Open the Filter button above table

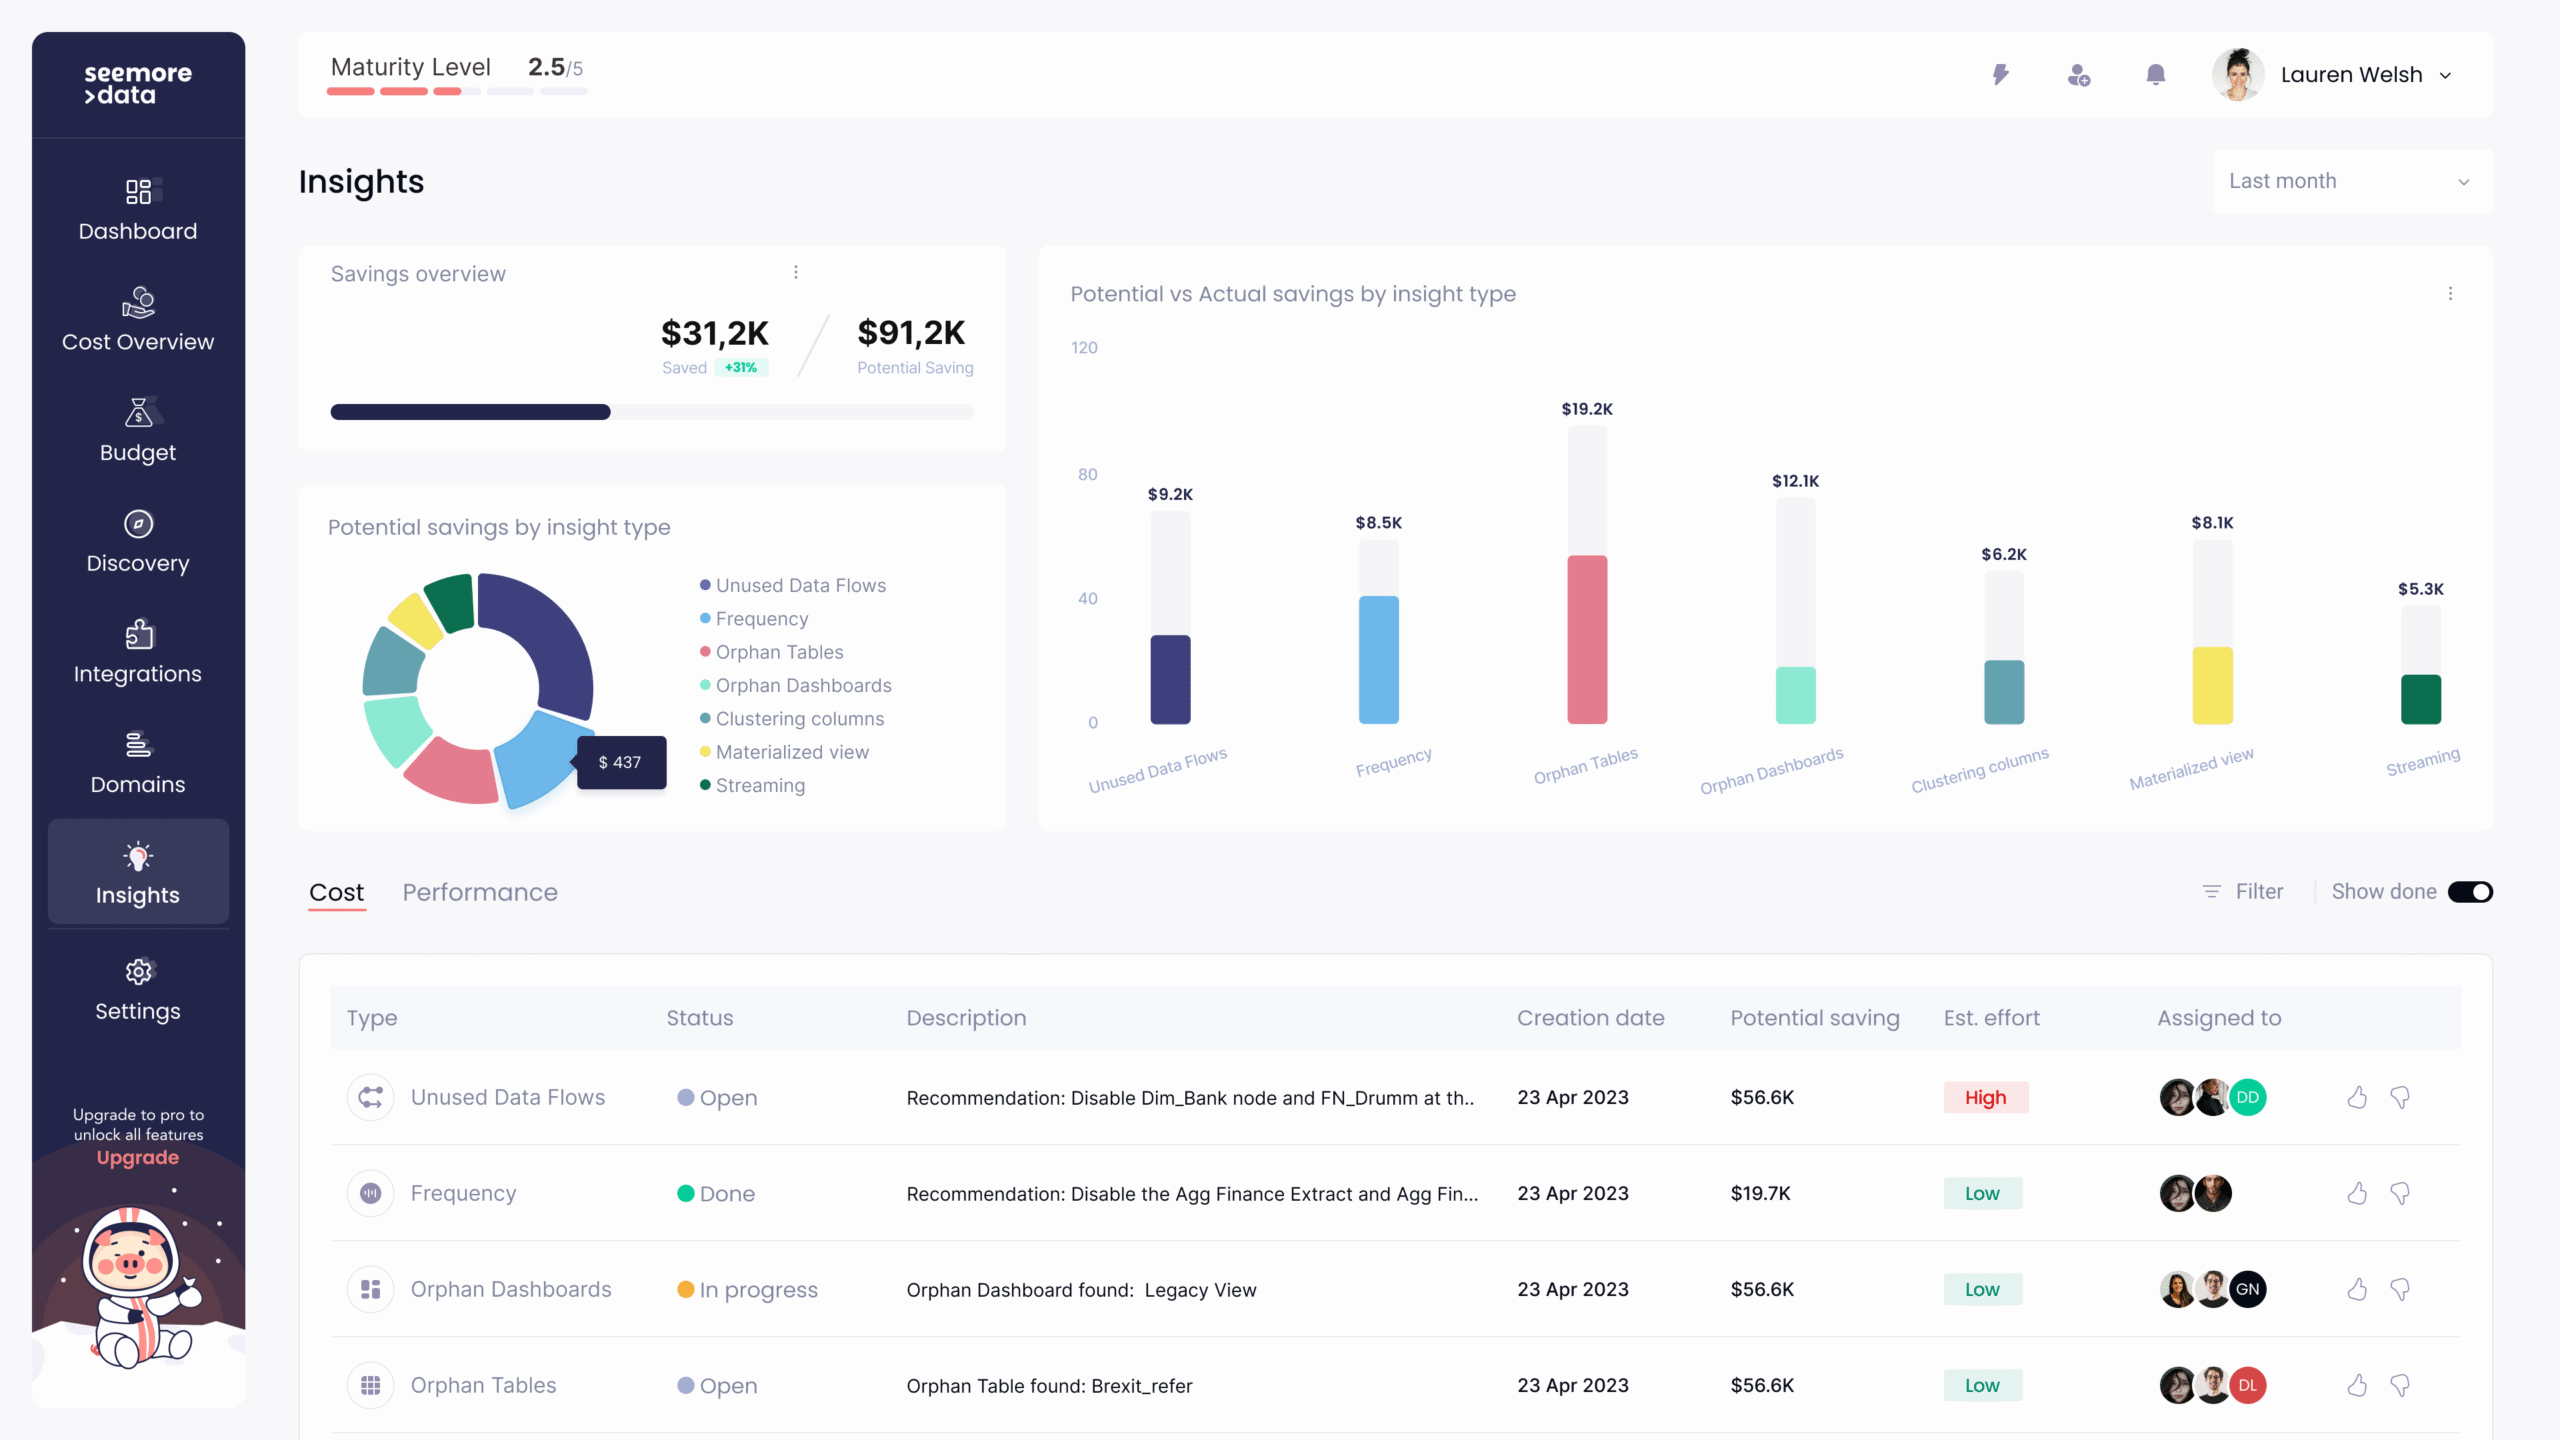pyautogui.click(x=2244, y=892)
